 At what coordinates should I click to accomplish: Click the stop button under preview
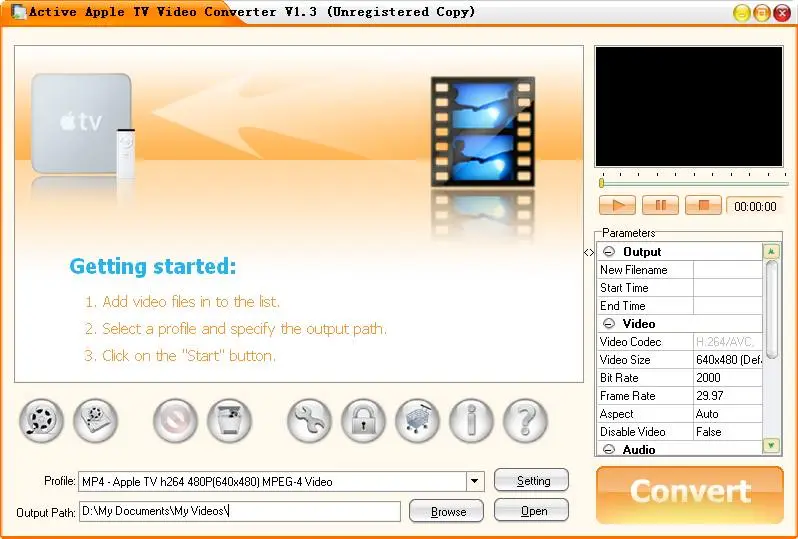703,205
